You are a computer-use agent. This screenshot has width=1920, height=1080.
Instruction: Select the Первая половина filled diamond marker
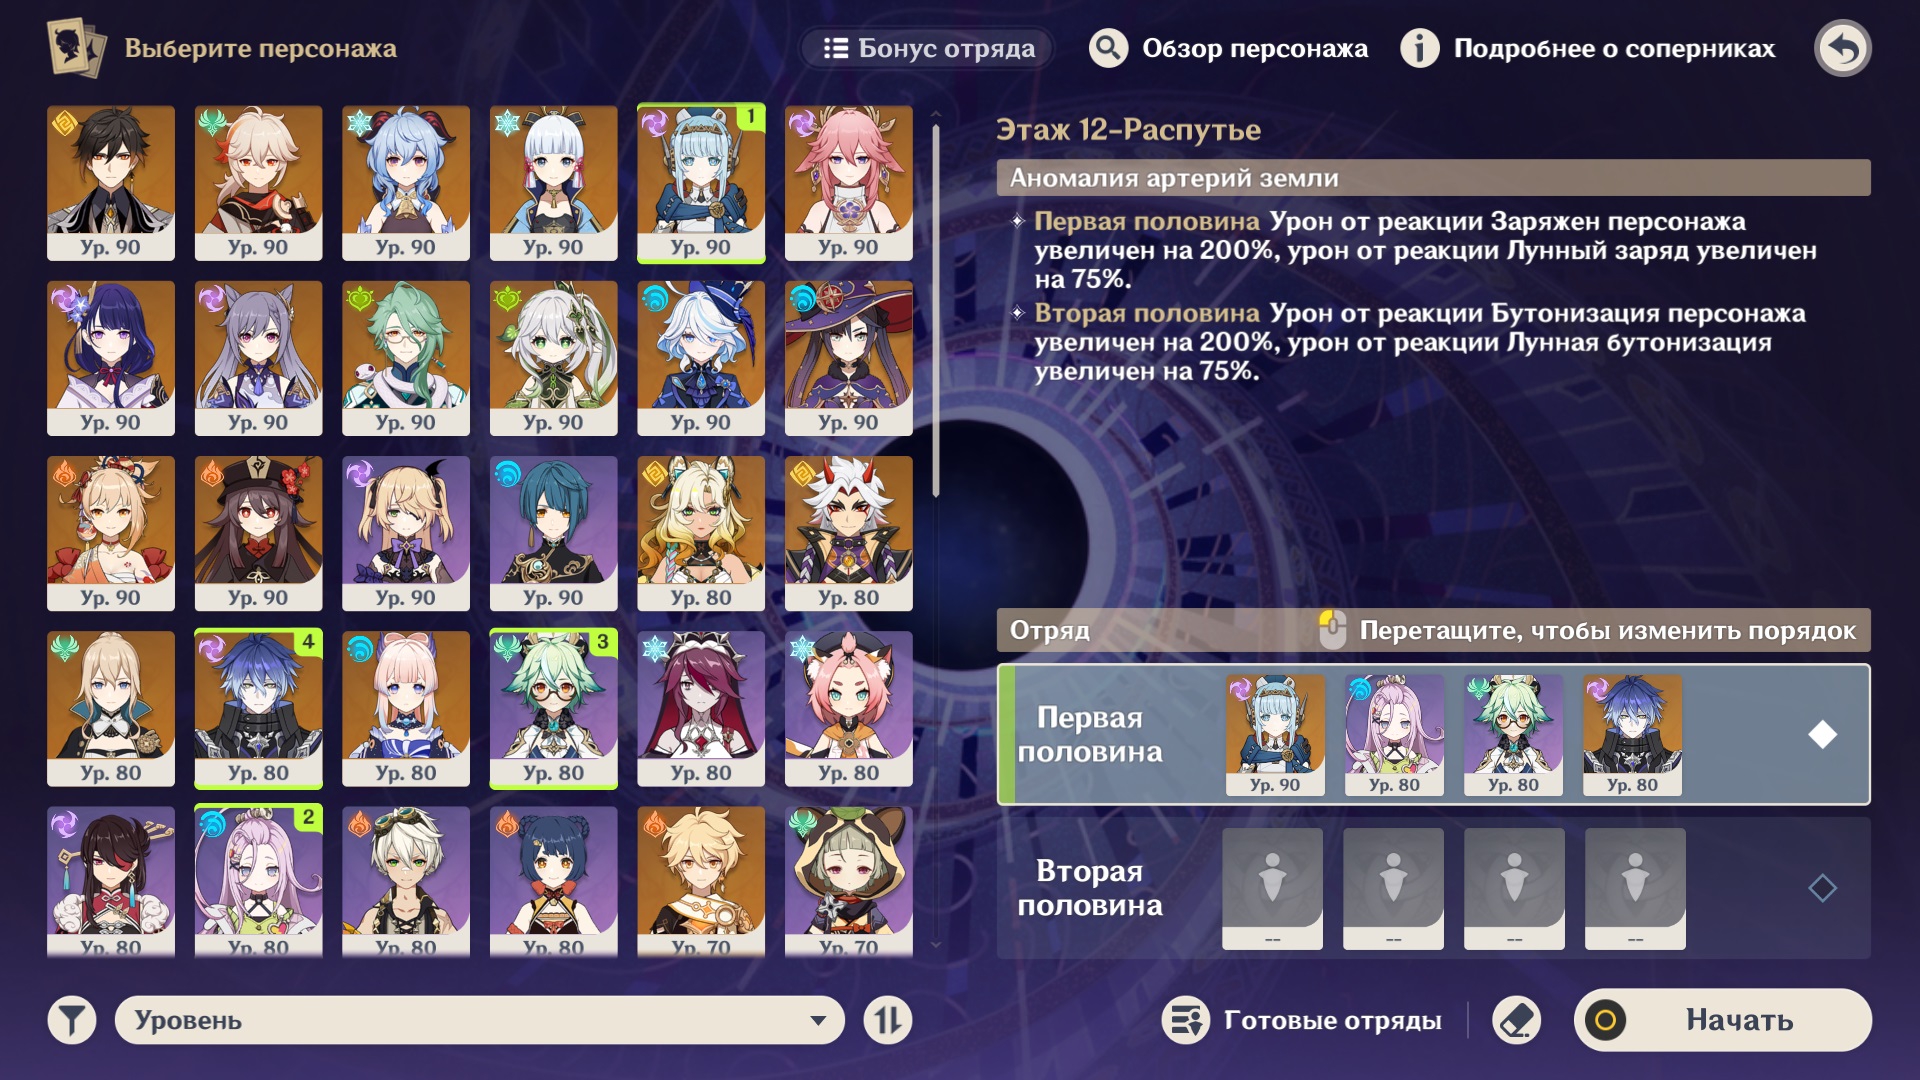click(1822, 735)
